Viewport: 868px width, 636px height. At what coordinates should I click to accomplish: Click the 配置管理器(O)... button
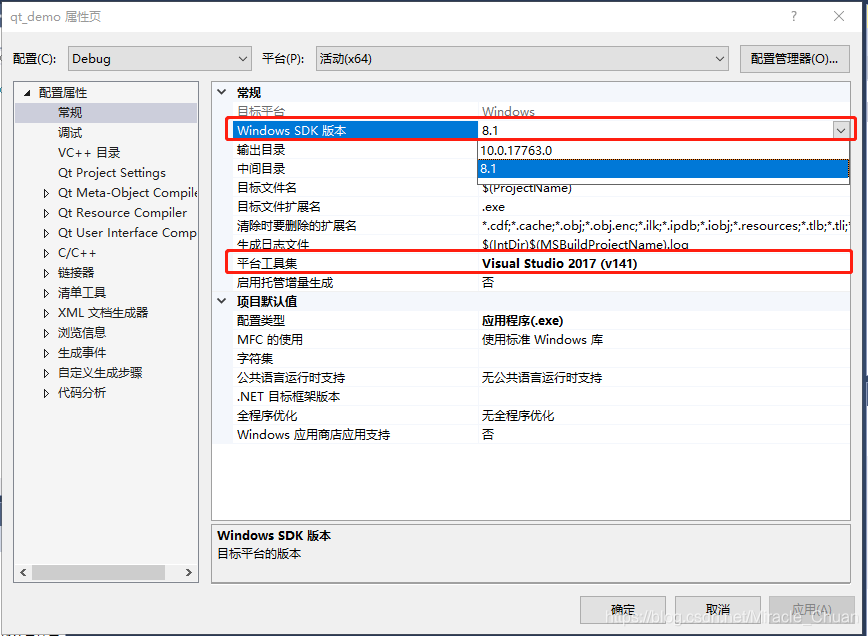[794, 59]
